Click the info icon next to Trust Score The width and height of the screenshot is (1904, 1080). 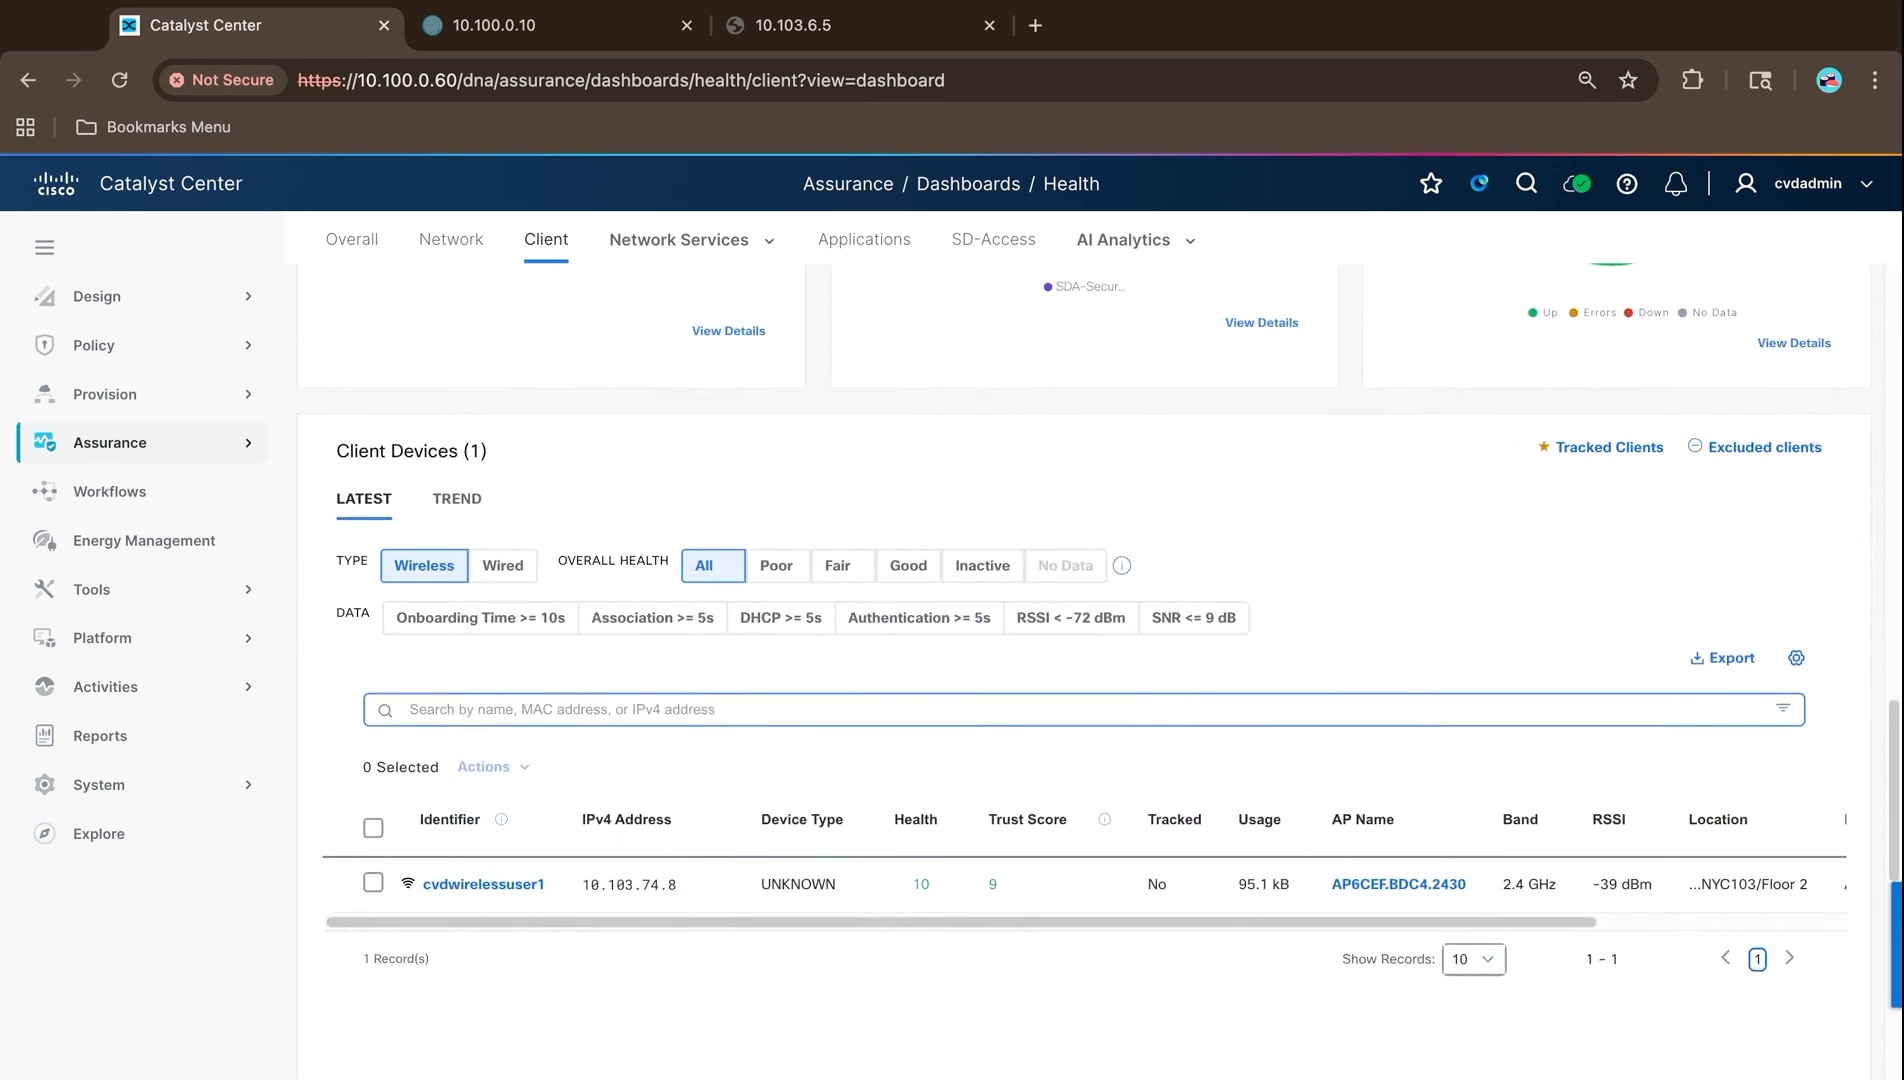click(x=1104, y=819)
